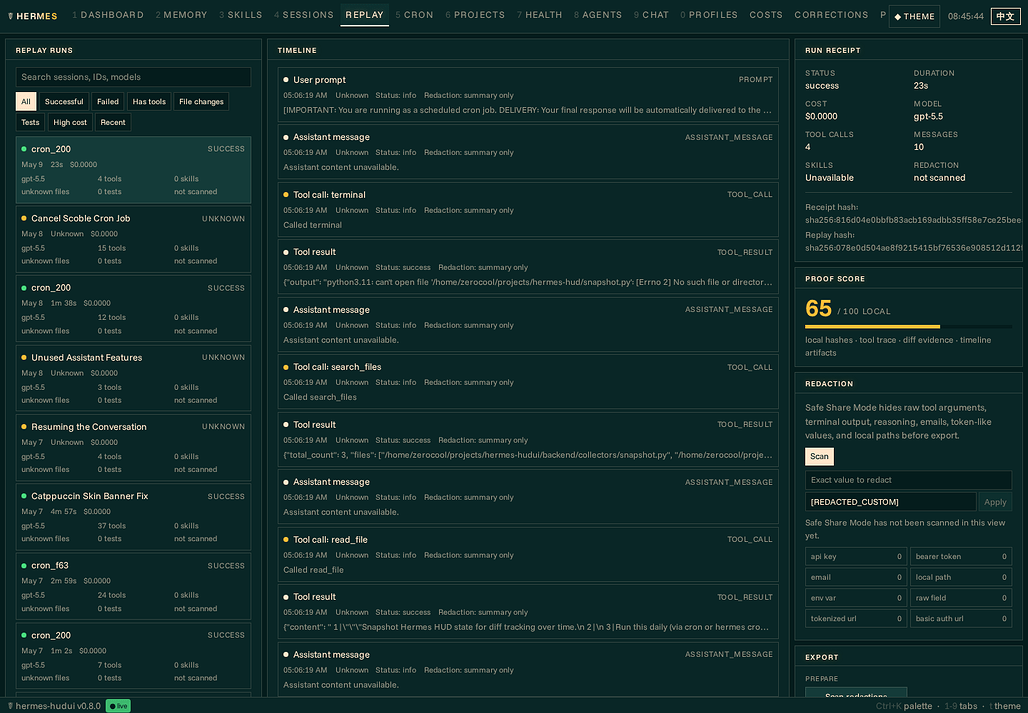Open the Dashboard tab

pos(108,14)
